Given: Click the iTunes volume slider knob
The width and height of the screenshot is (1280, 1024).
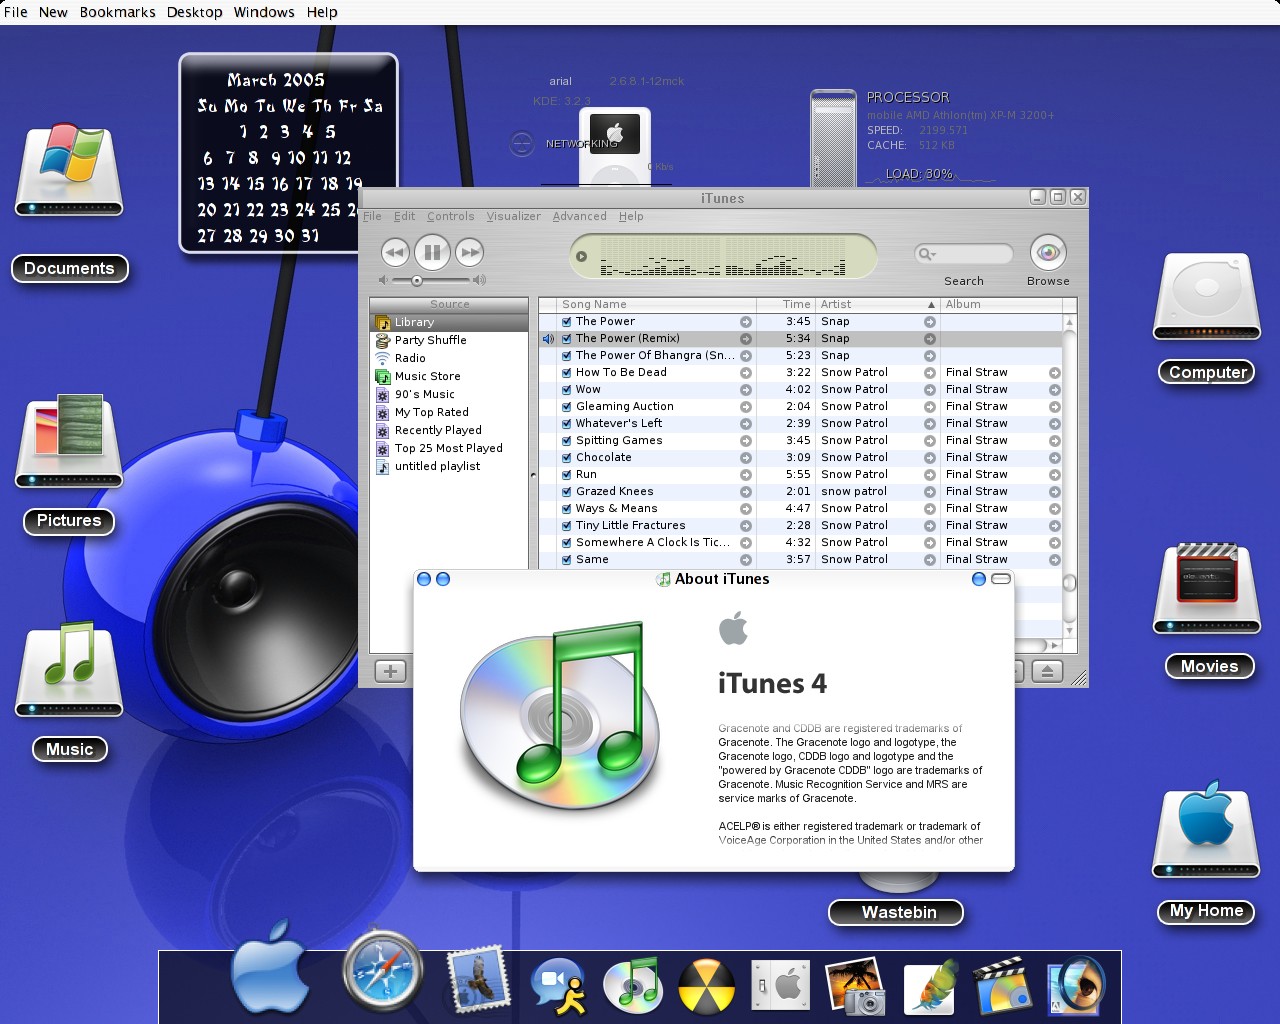Looking at the screenshot, I should [417, 281].
